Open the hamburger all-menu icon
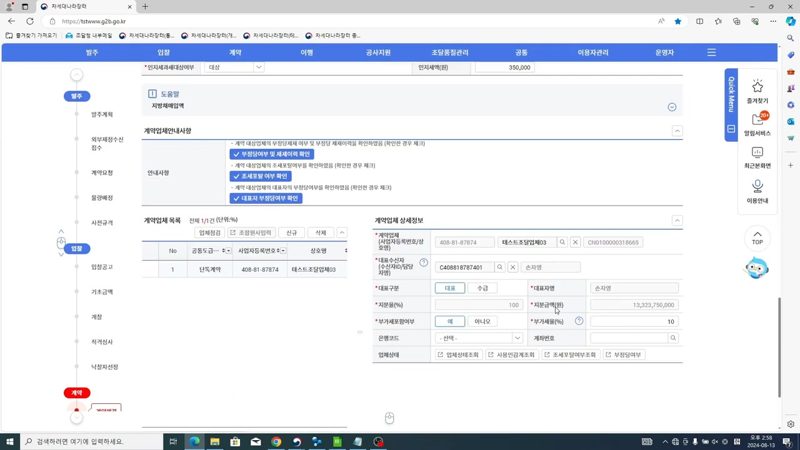Viewport: 800px width, 450px height. pyautogui.click(x=711, y=53)
